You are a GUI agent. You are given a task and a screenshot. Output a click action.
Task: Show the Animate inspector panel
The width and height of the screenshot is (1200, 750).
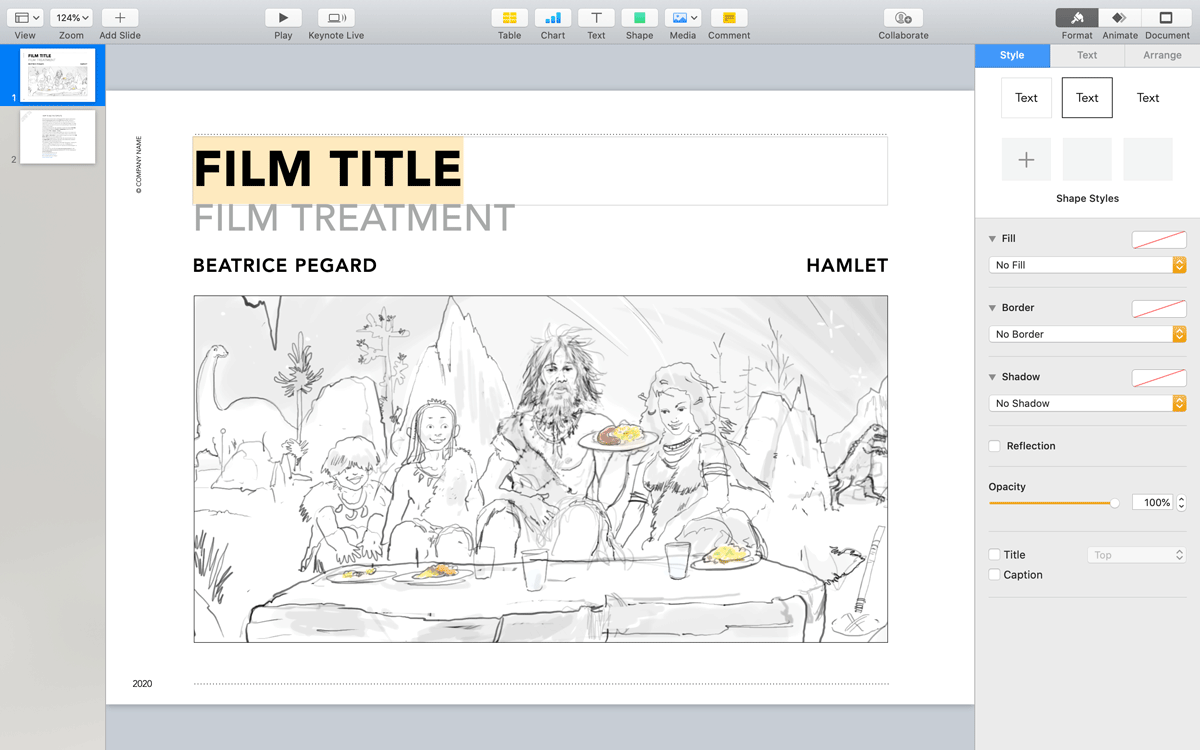(1120, 18)
